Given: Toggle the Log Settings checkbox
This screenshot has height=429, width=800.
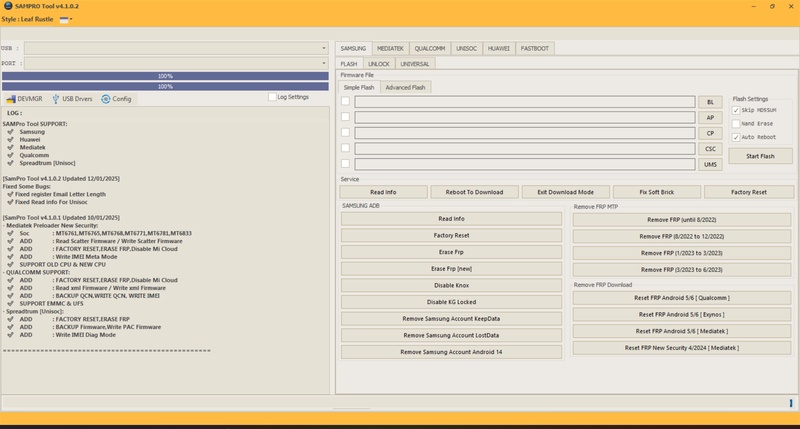Looking at the screenshot, I should (x=272, y=97).
